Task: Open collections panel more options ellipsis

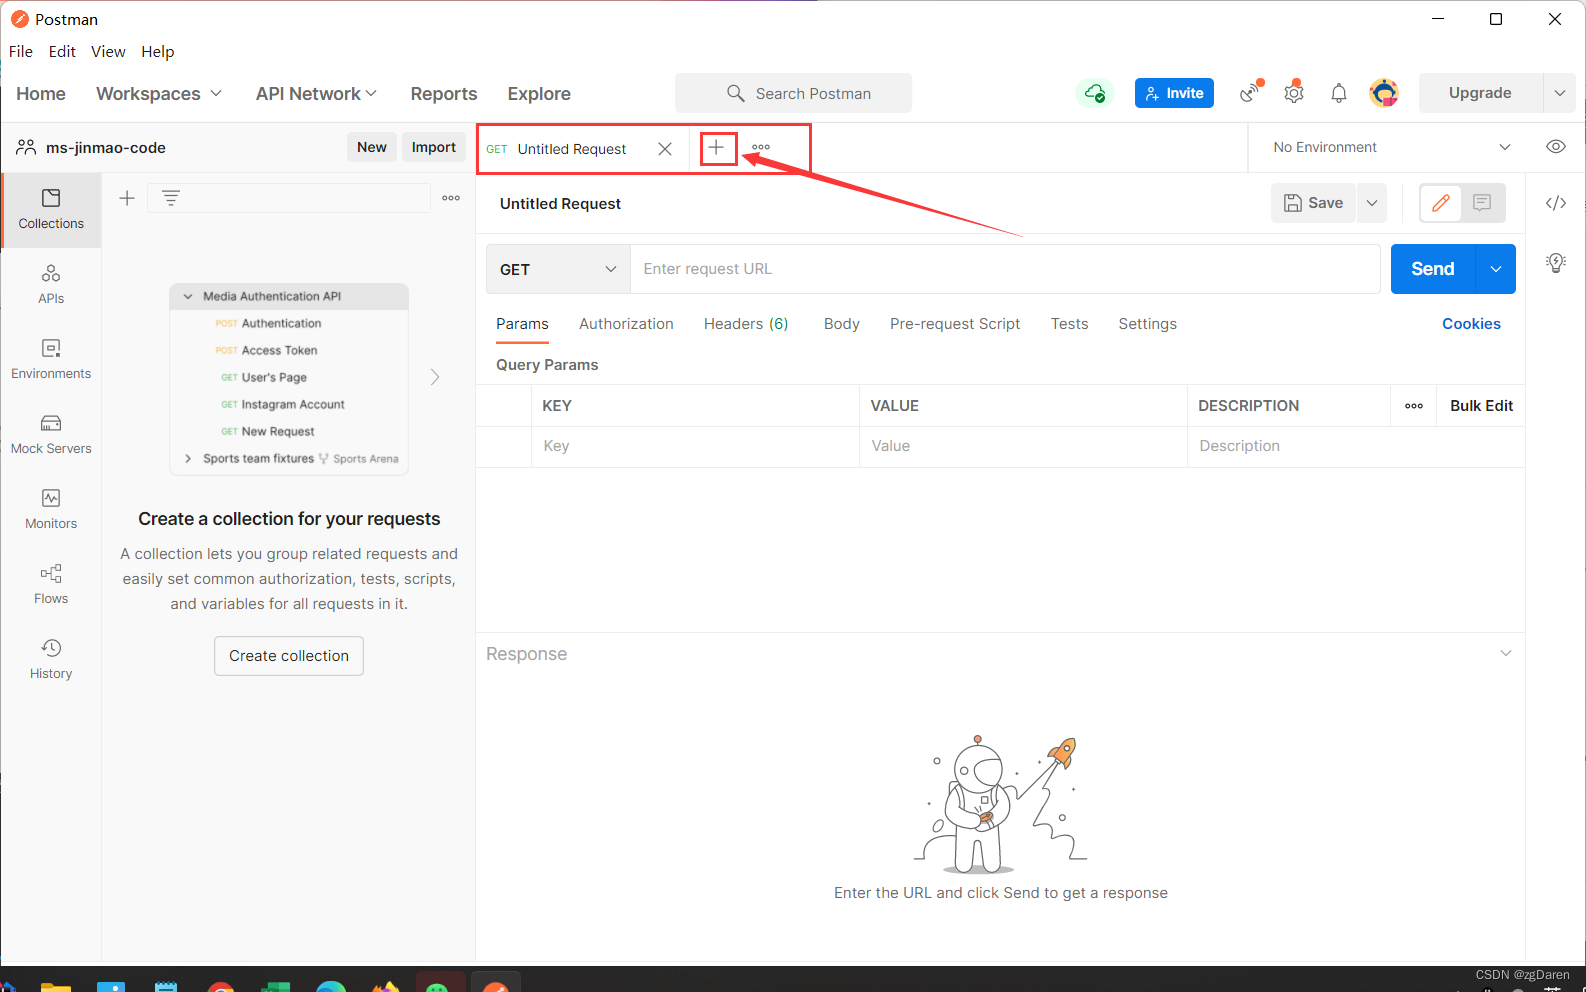Action: pos(451,198)
